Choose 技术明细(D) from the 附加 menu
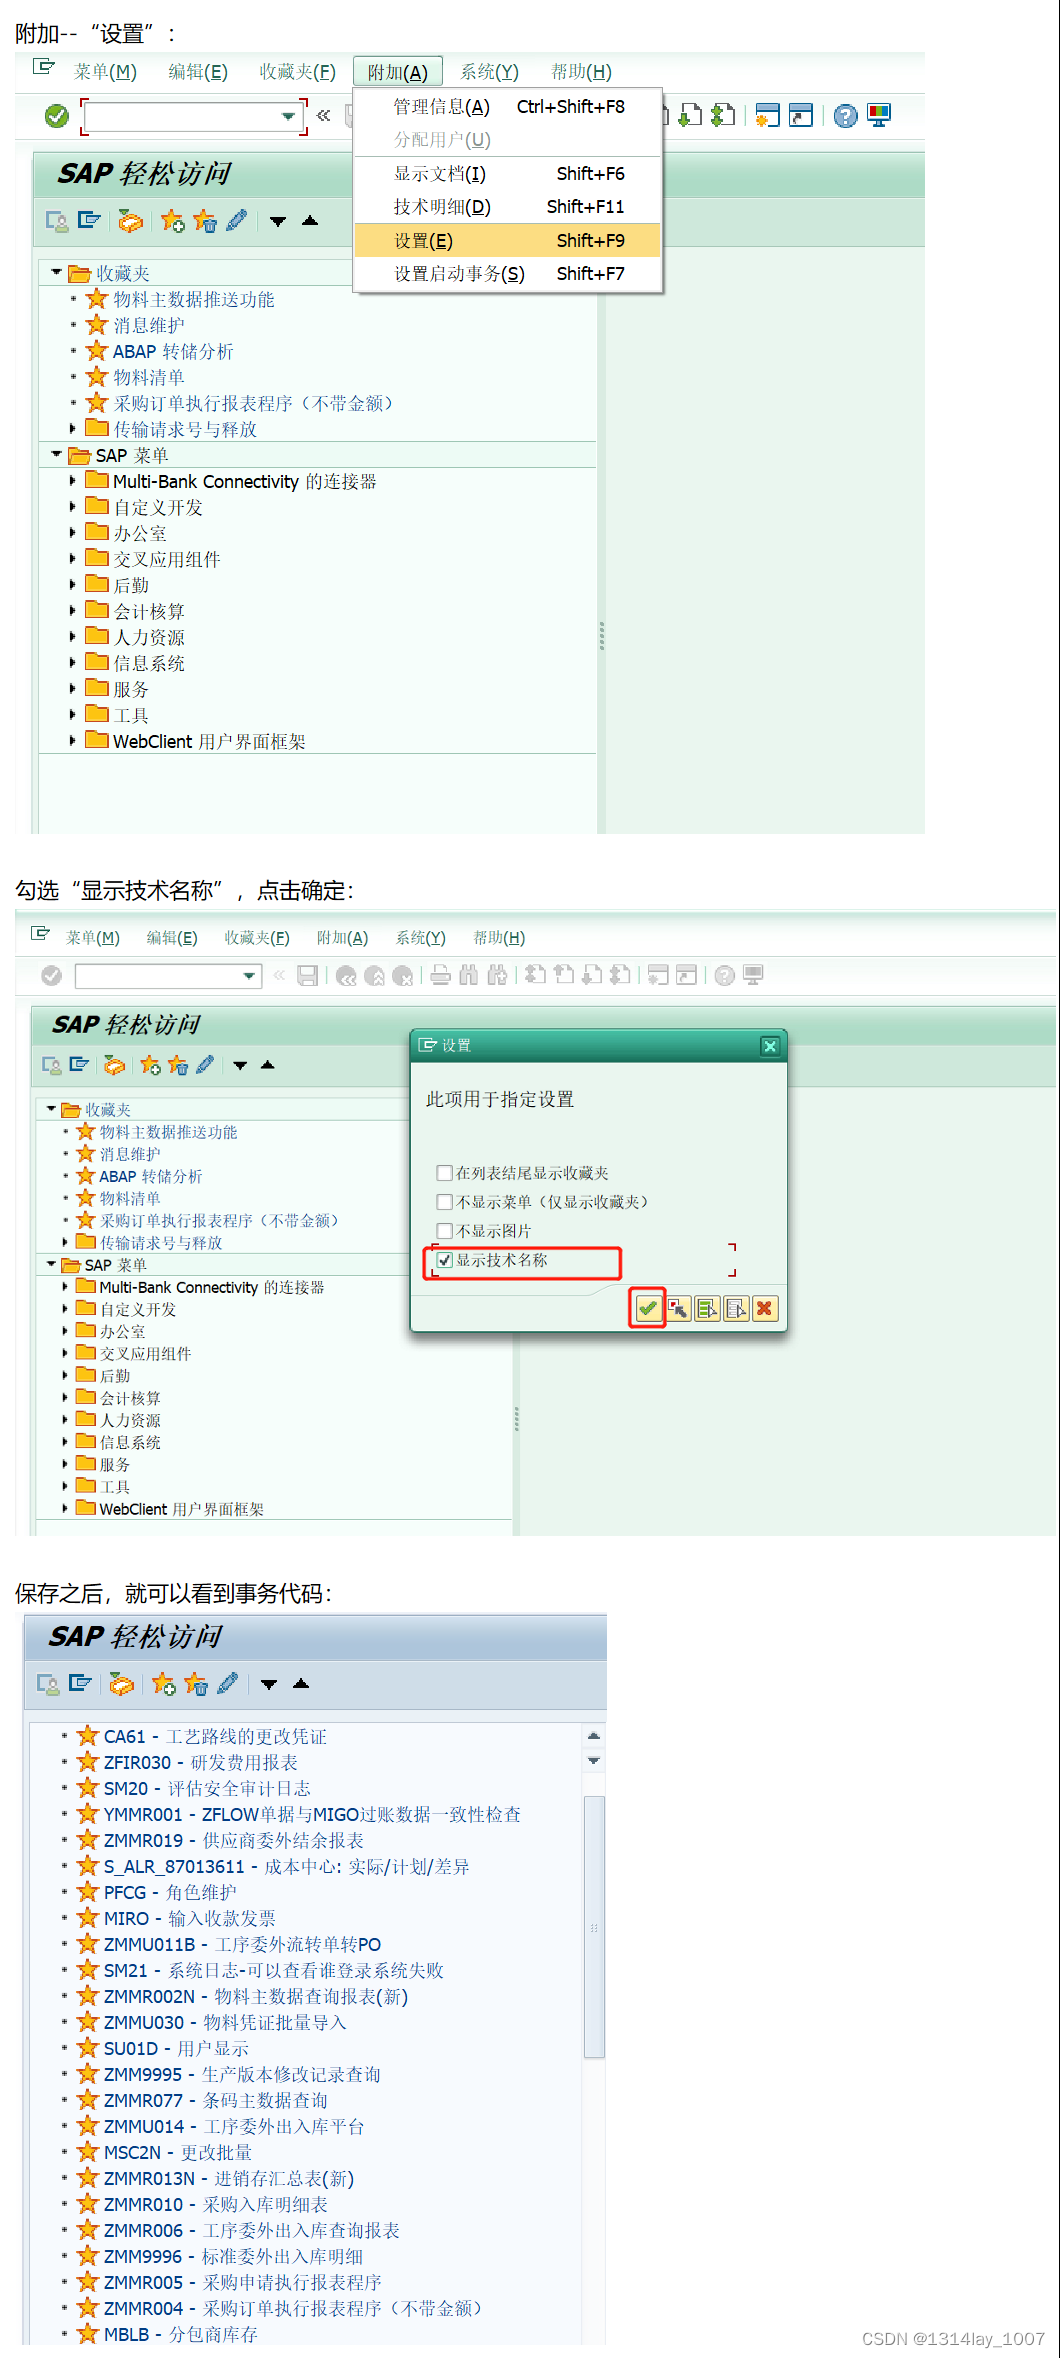 [508, 207]
